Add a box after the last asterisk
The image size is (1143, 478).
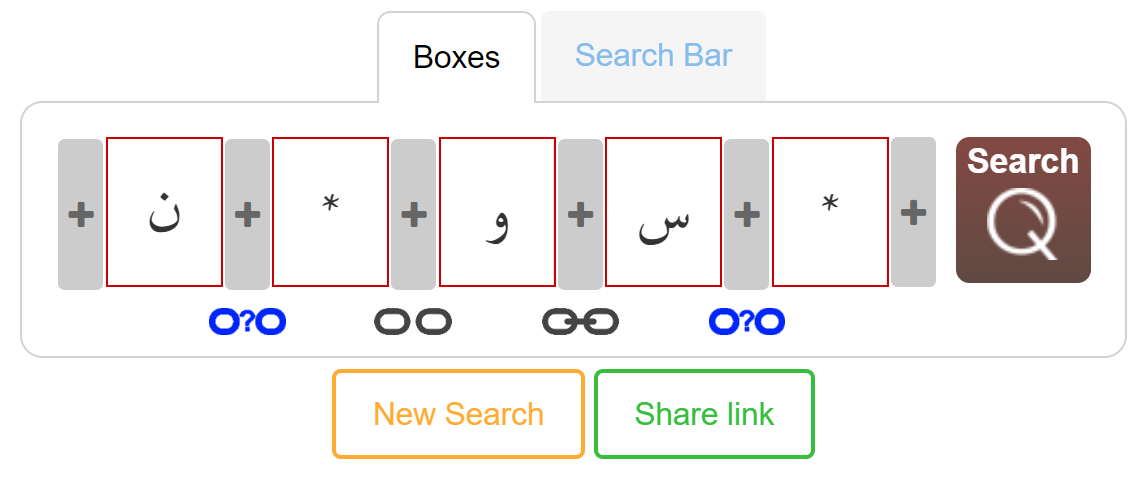913,212
